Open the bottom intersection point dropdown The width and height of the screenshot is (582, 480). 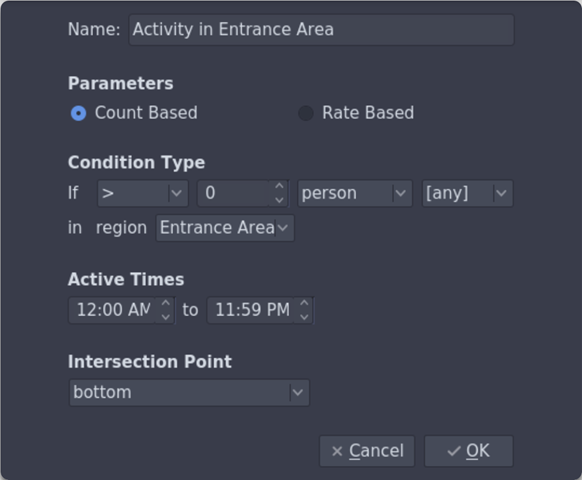coord(189,392)
